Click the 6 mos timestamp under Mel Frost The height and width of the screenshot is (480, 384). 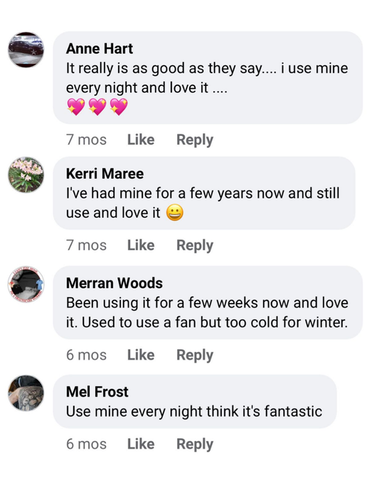[86, 444]
